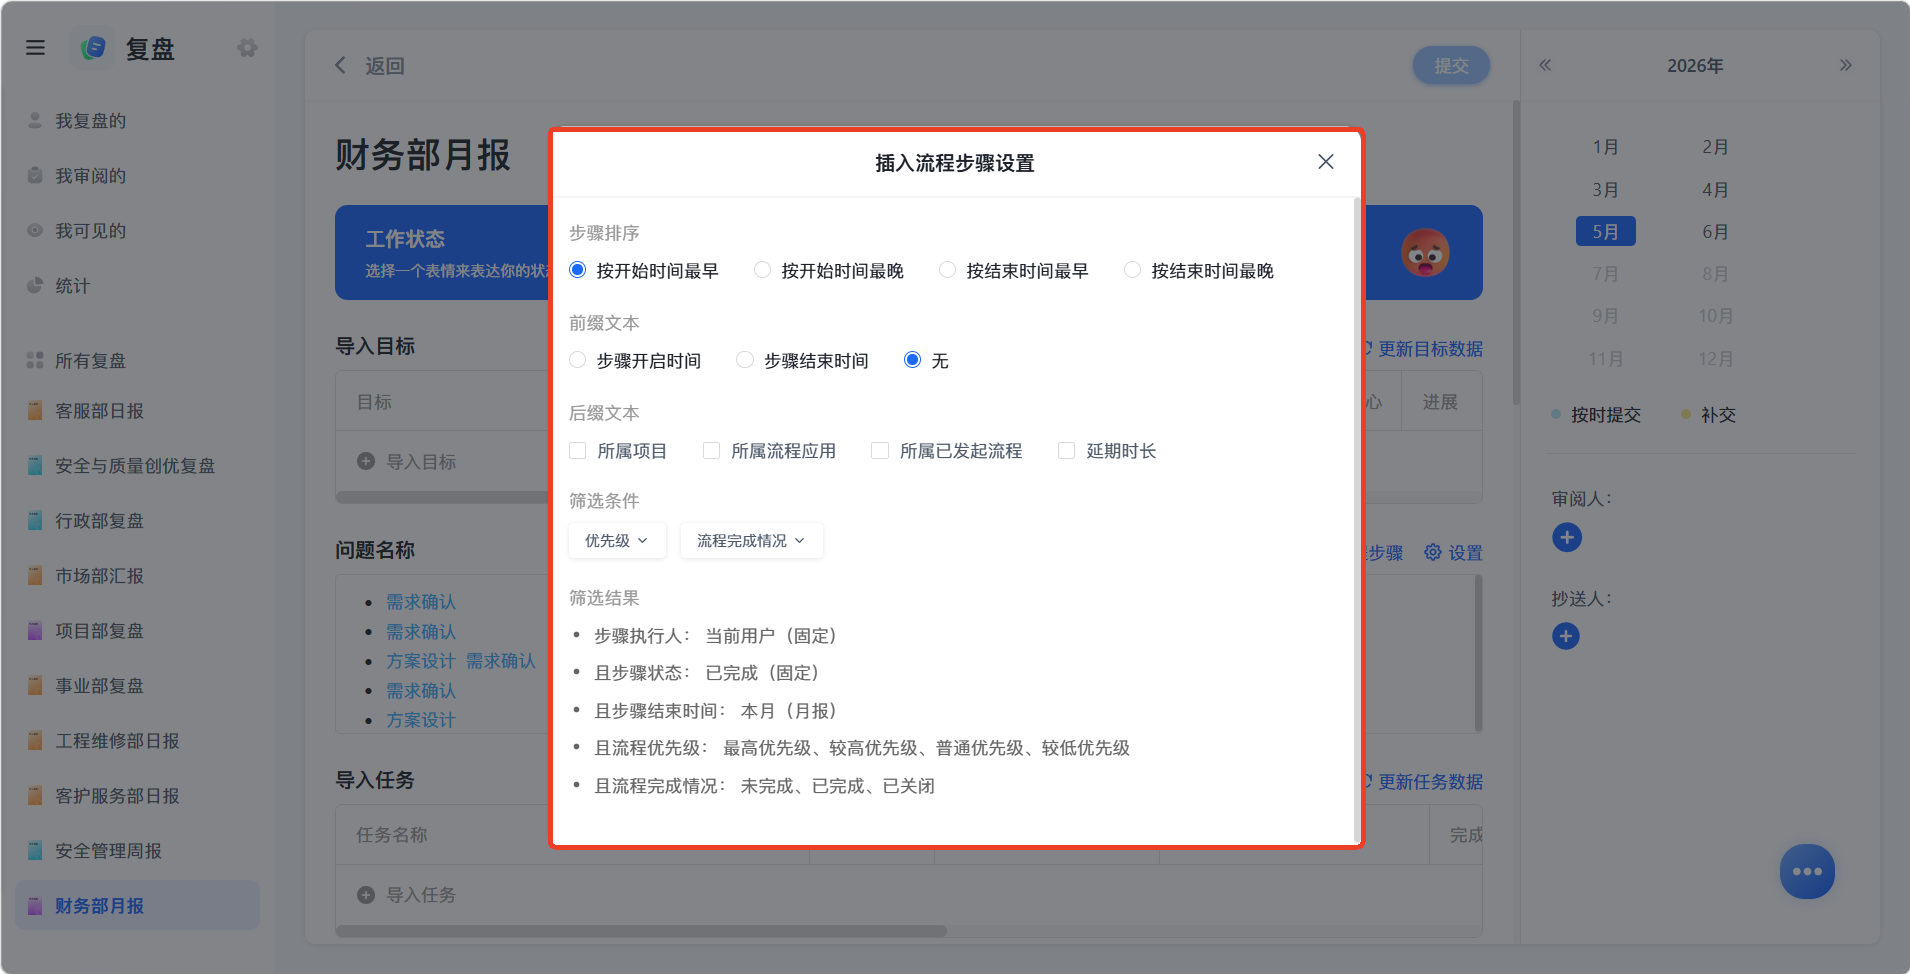This screenshot has height=974, width=1910.
Task: Open the 流程完成情况 filter dropdown
Action: point(751,541)
